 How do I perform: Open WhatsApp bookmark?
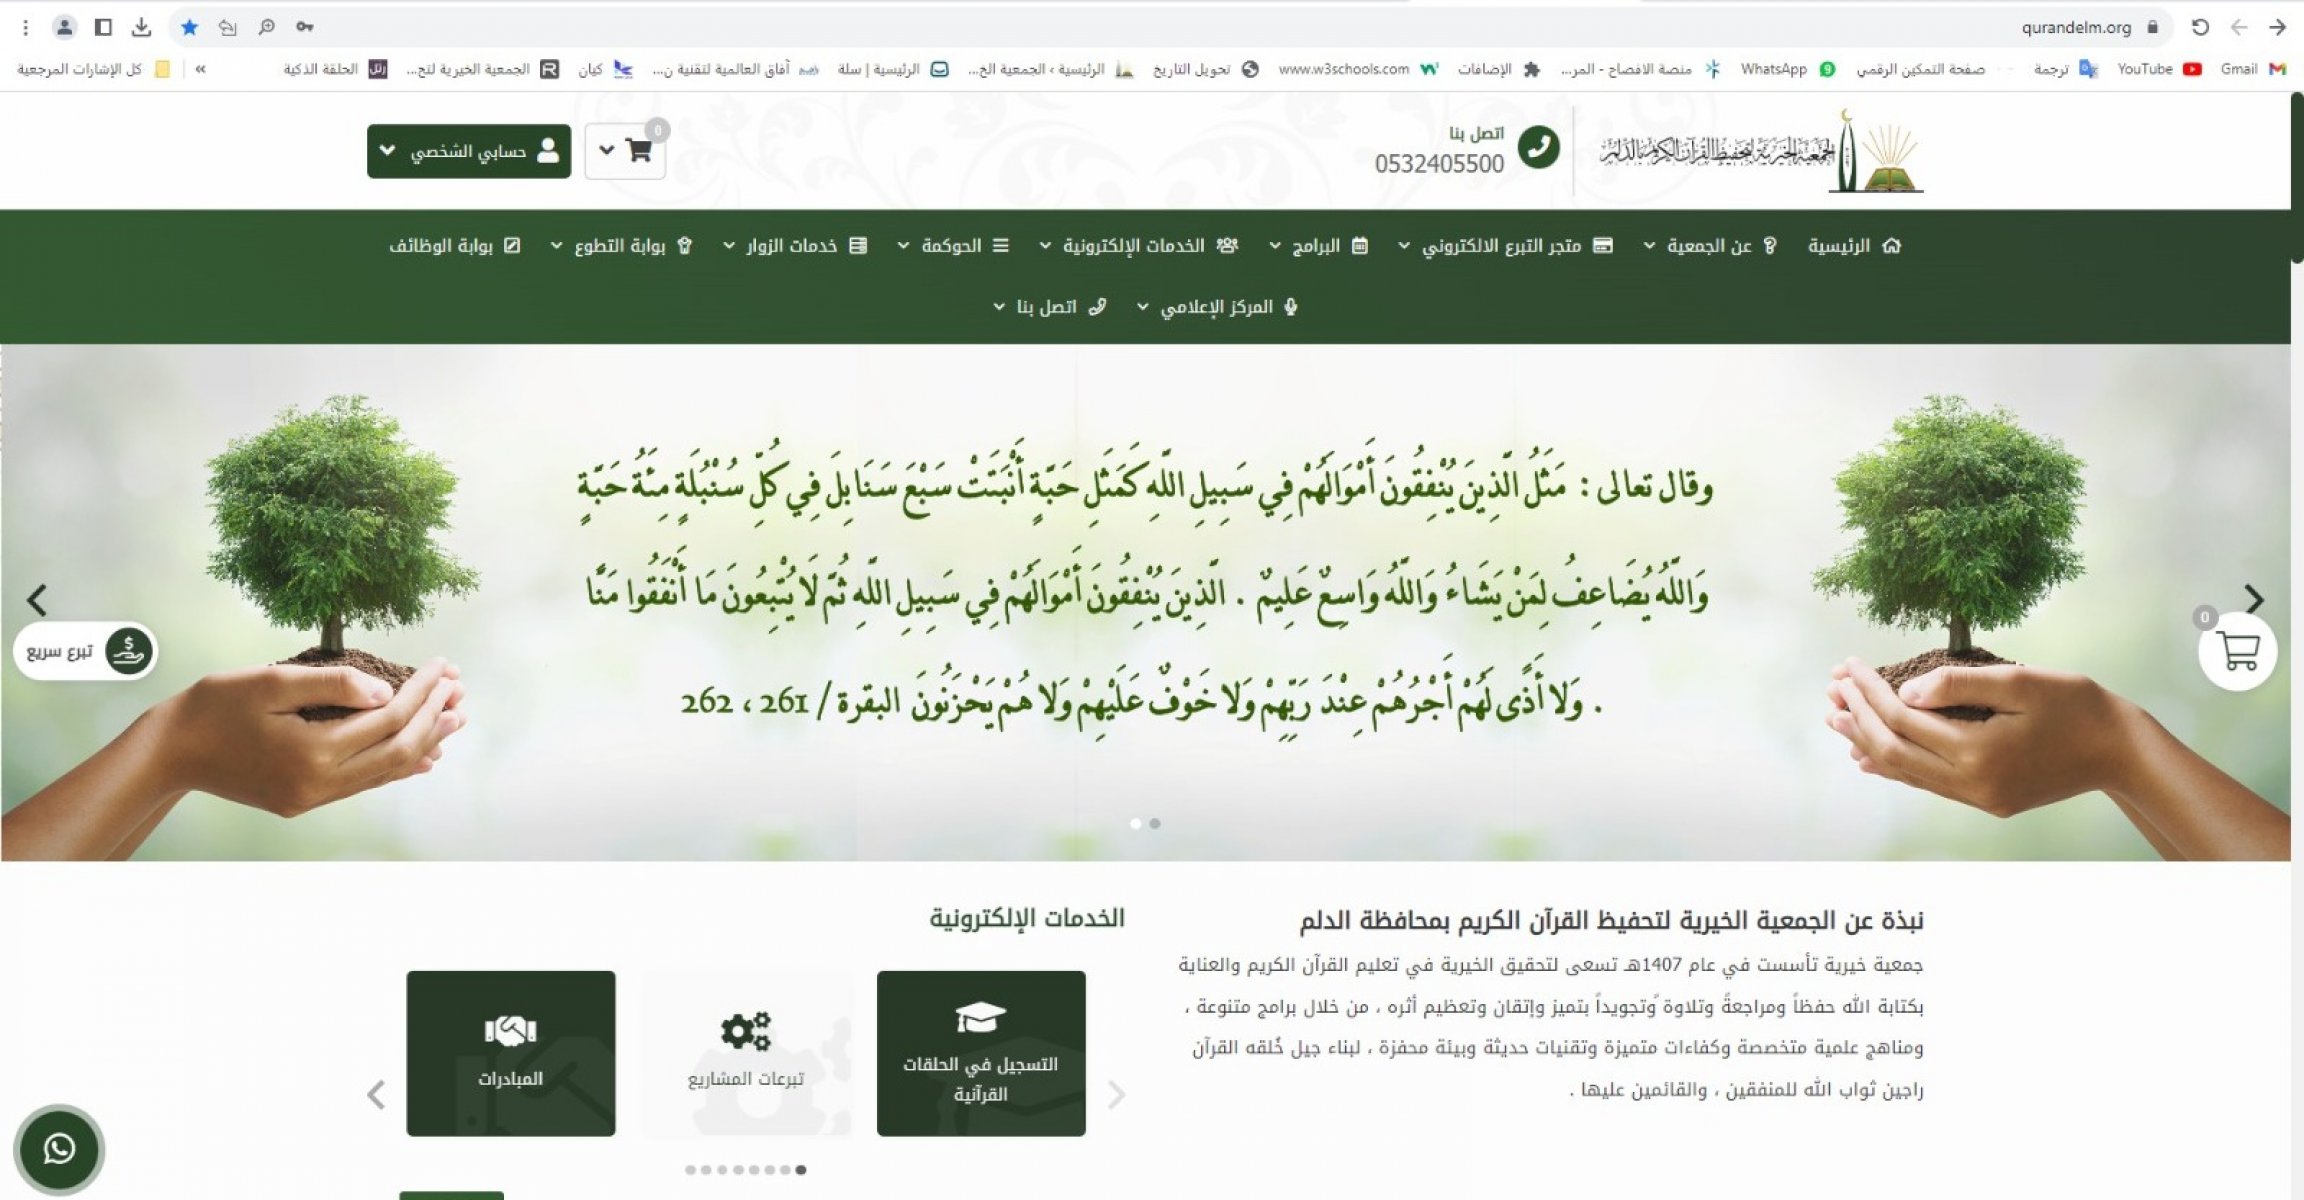coord(1787,69)
